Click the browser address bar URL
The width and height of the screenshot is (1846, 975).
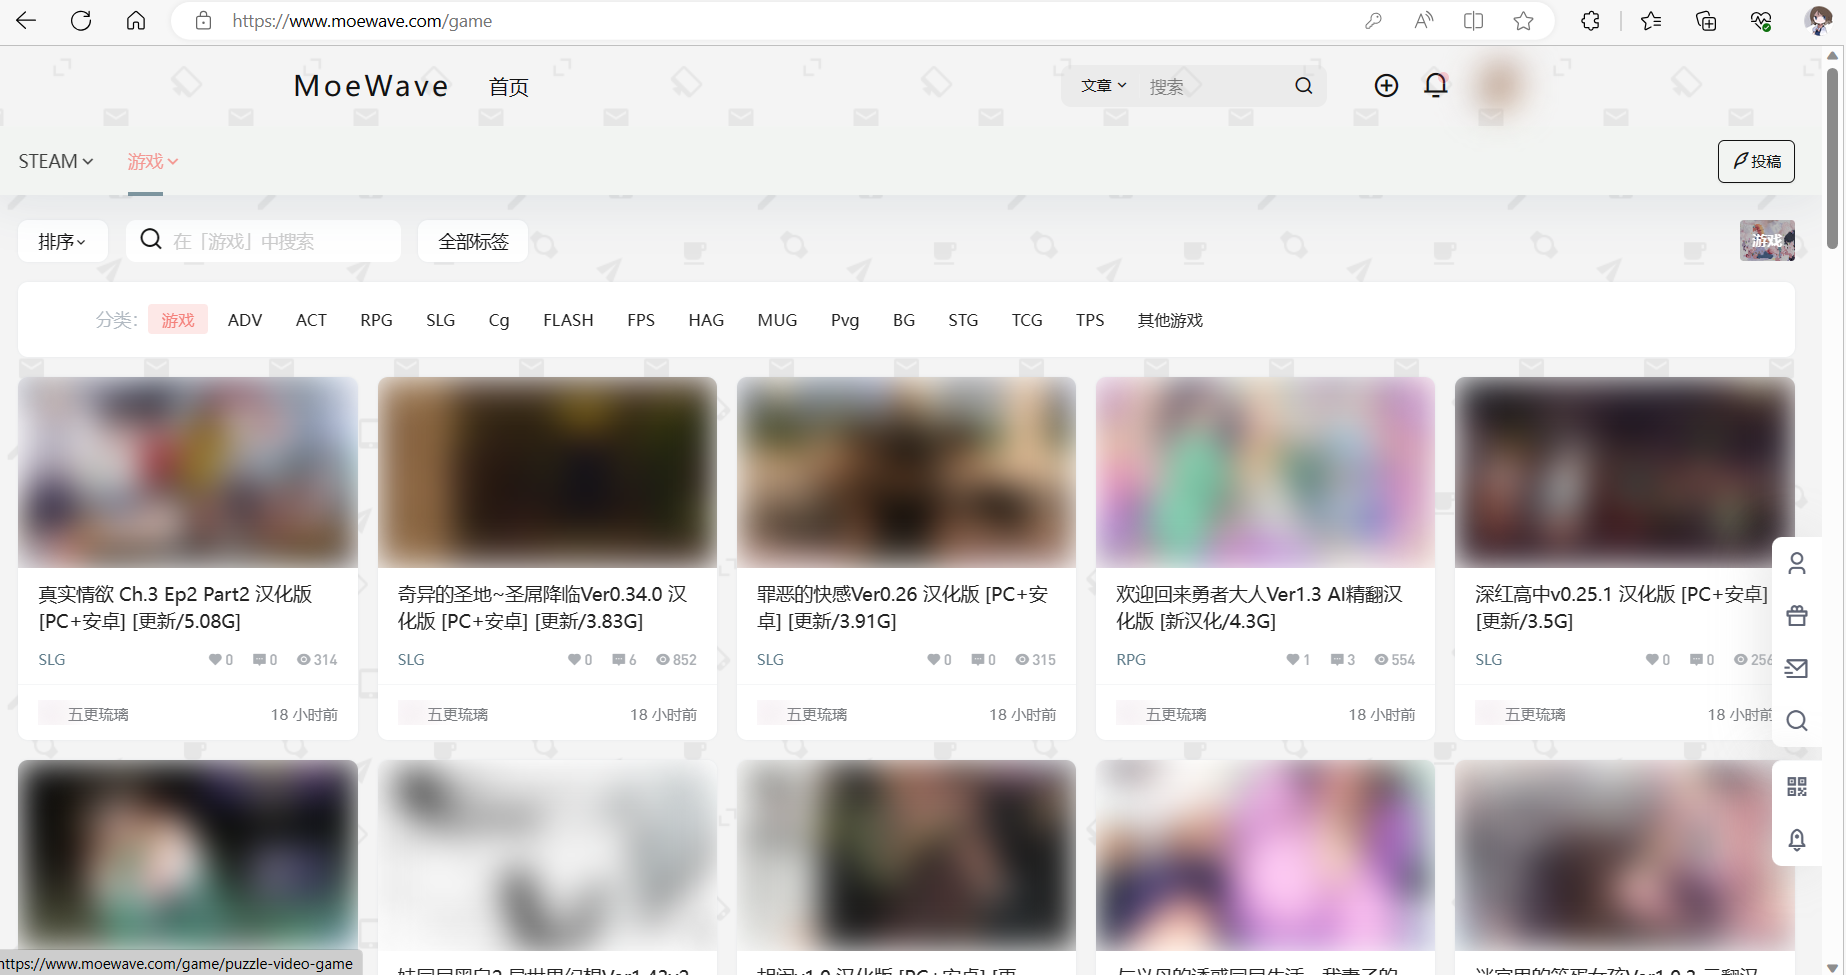pos(362,21)
